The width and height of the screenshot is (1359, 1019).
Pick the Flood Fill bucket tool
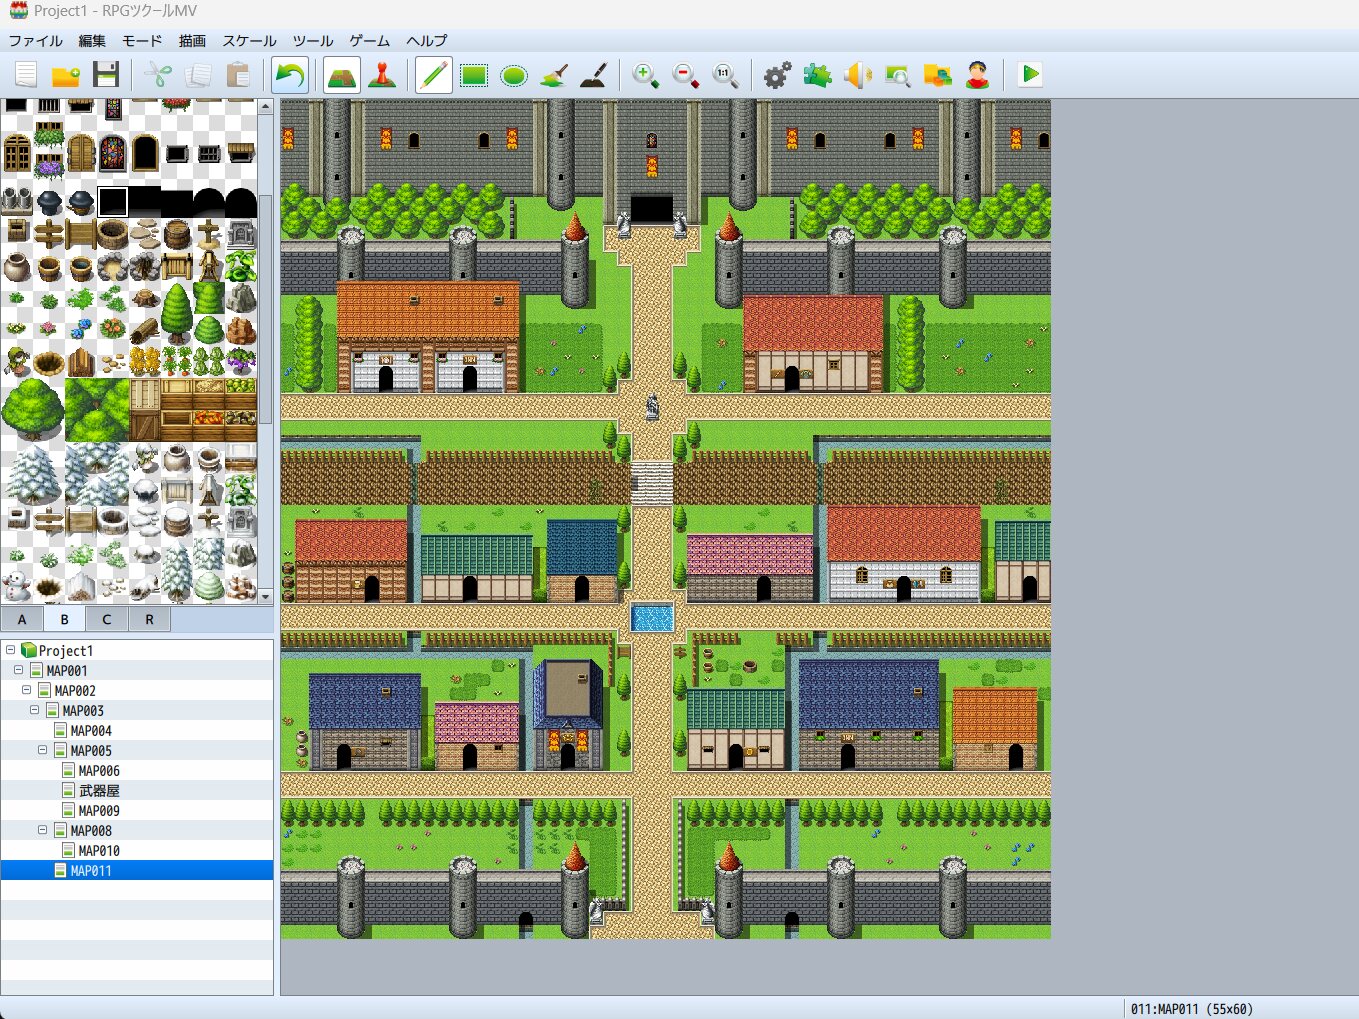[x=554, y=75]
